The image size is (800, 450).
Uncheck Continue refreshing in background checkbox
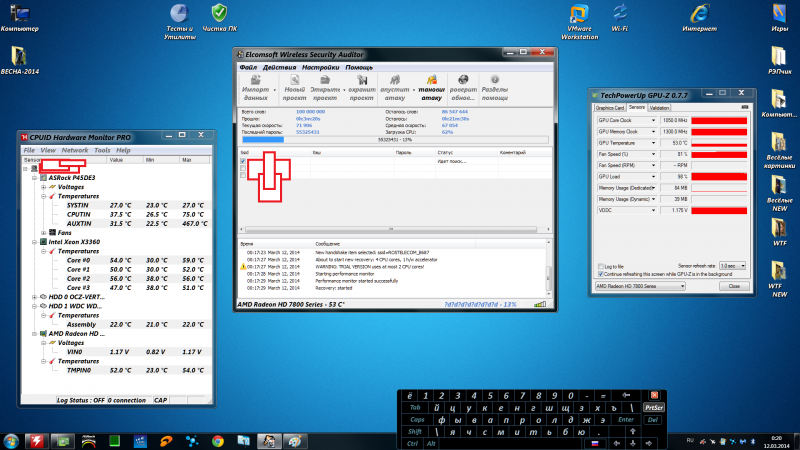(601, 274)
